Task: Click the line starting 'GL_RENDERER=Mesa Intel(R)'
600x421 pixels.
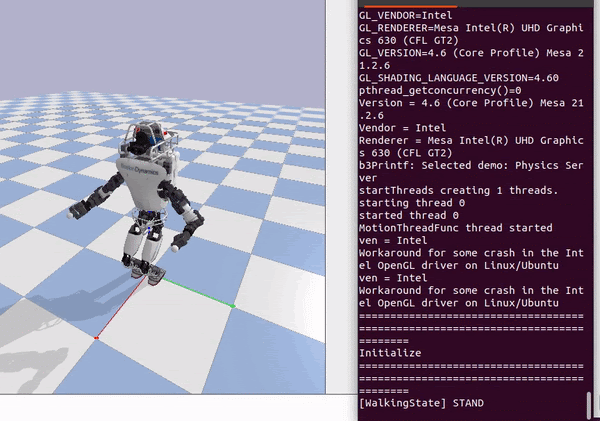Action: coord(471,28)
